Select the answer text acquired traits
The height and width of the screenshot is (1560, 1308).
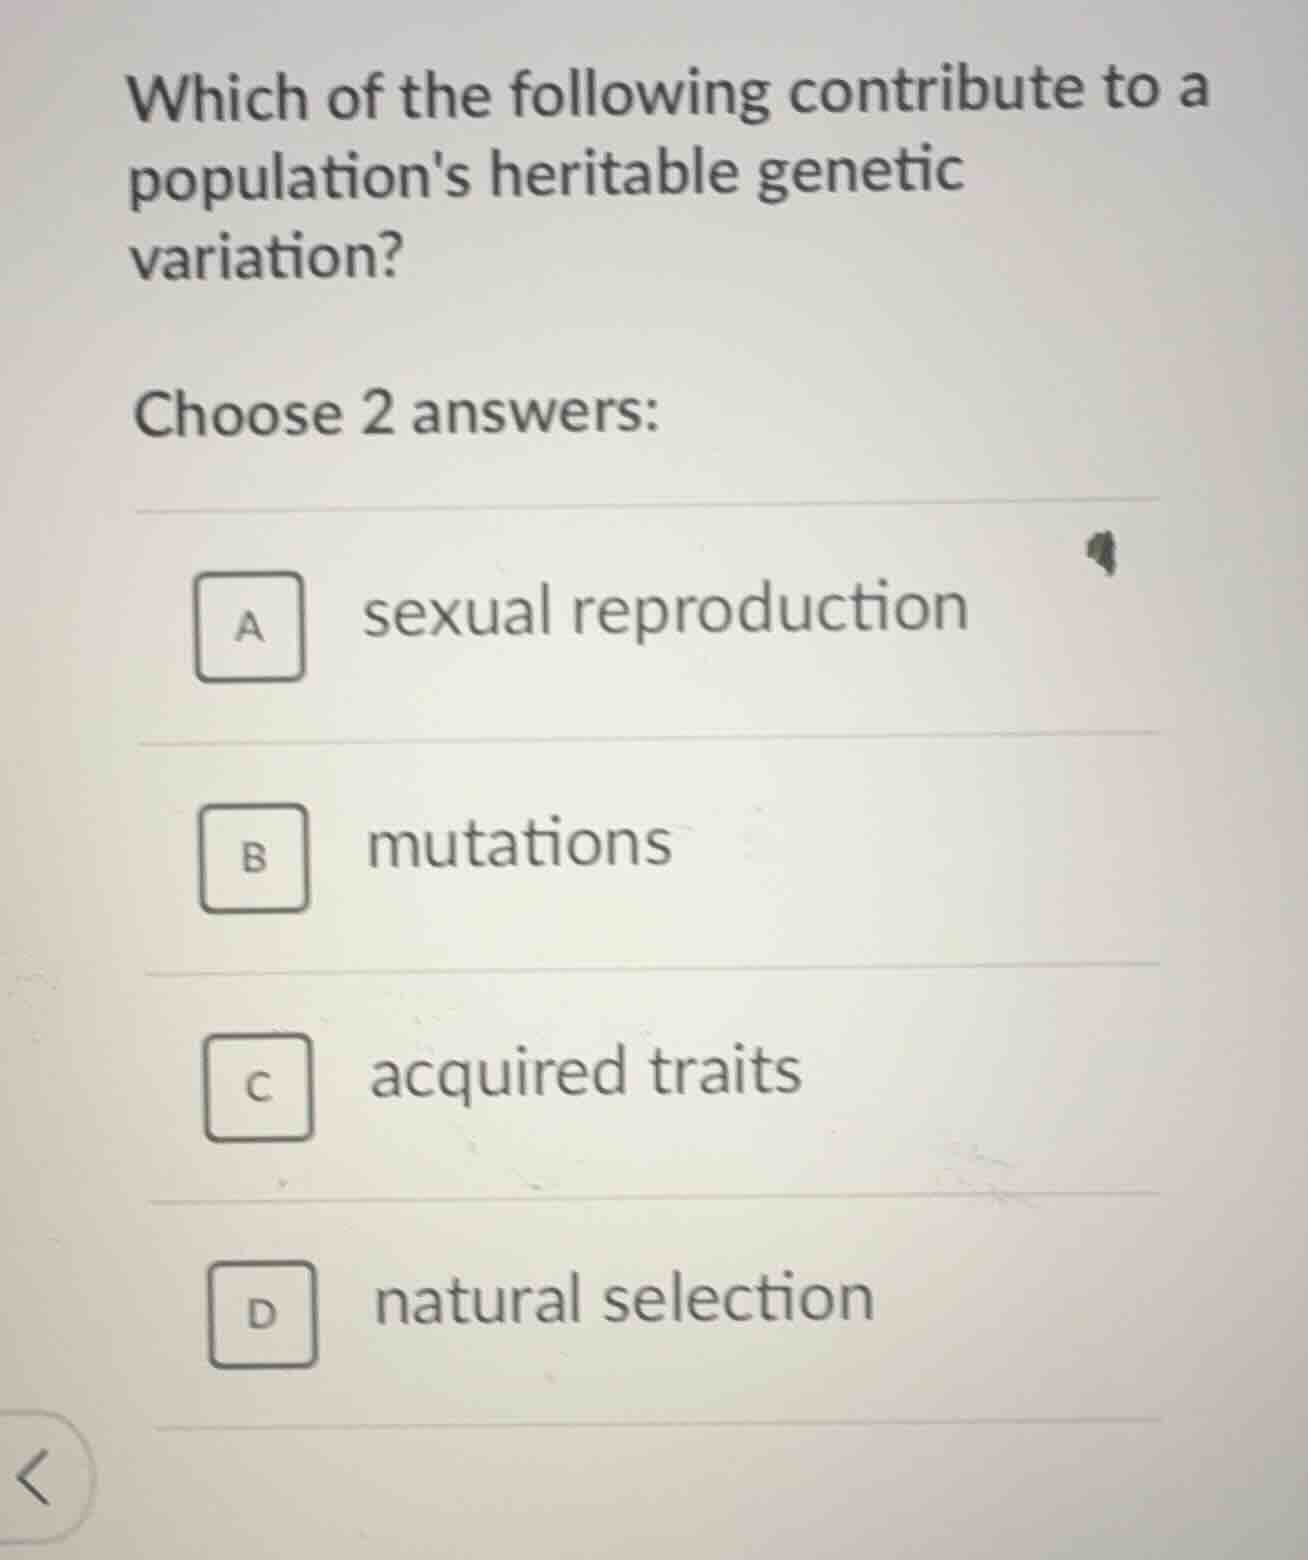pos(583,1075)
